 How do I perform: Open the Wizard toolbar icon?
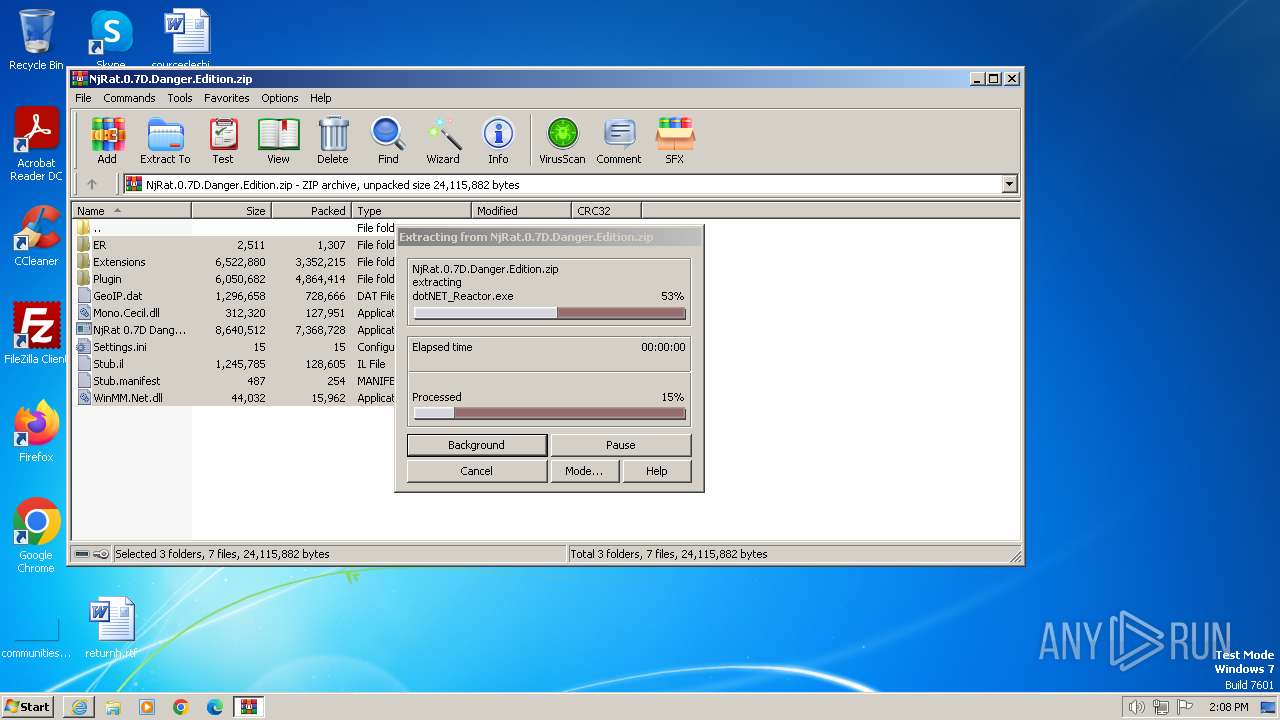tap(443, 141)
